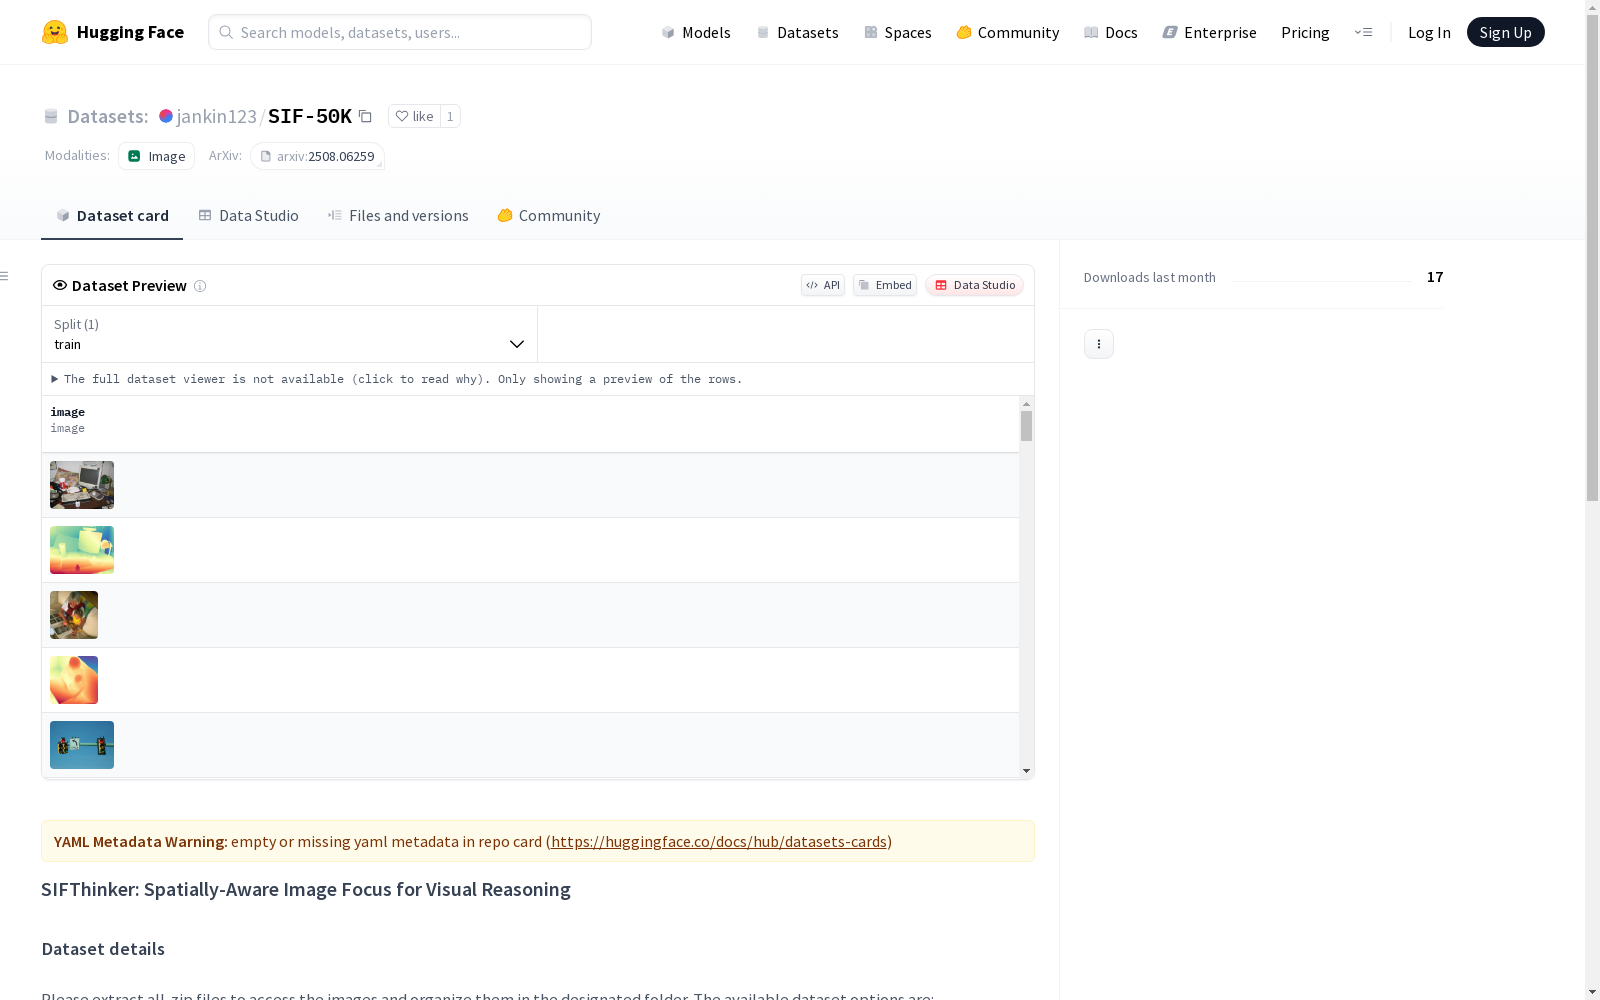Switch to the Dataset card tab
Image resolution: width=1600 pixels, height=1000 pixels.
[x=112, y=216]
